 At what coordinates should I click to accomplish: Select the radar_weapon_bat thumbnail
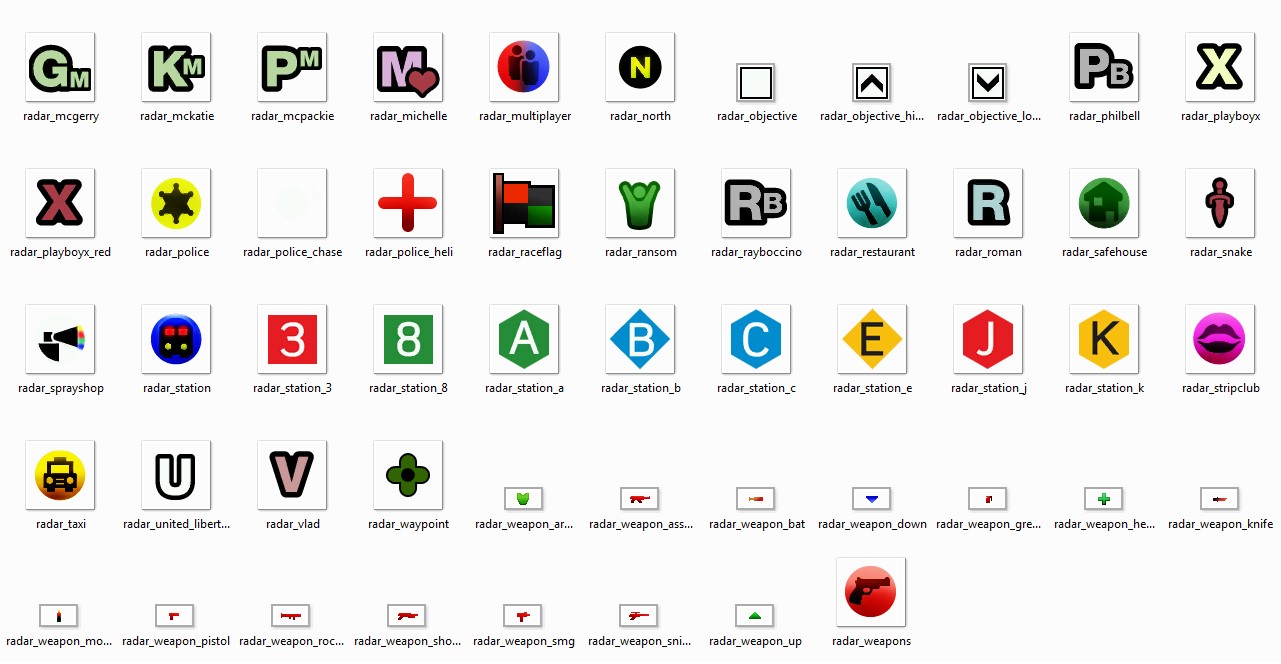coord(756,498)
